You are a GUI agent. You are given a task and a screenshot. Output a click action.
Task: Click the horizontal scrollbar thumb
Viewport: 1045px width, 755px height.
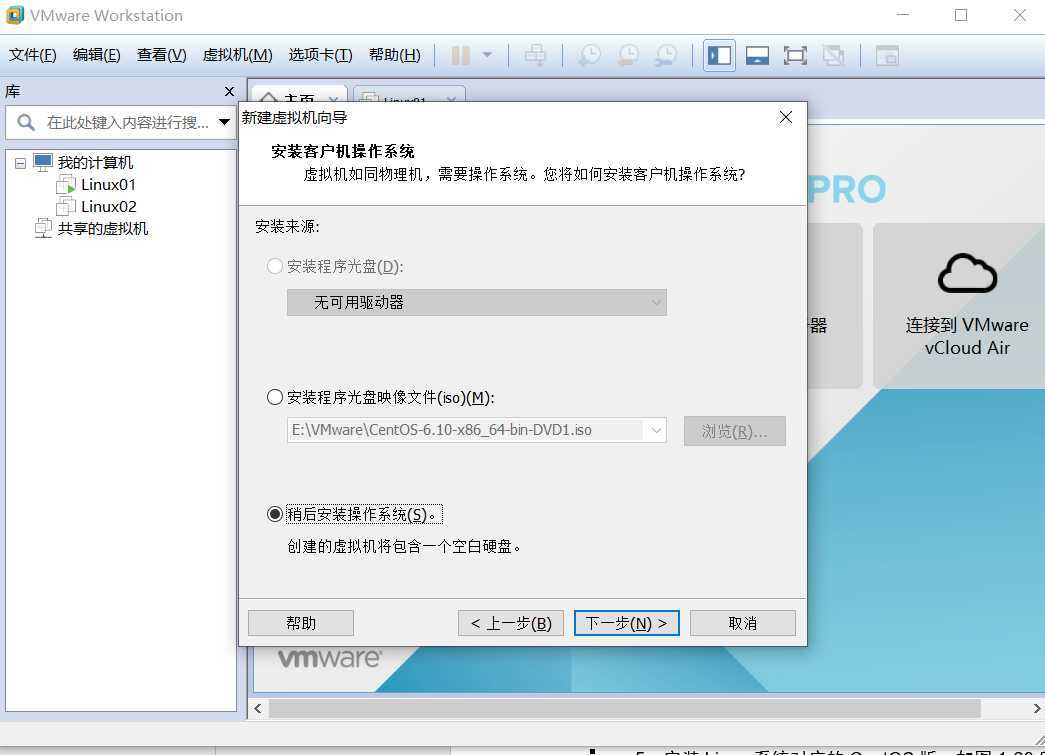(624, 708)
